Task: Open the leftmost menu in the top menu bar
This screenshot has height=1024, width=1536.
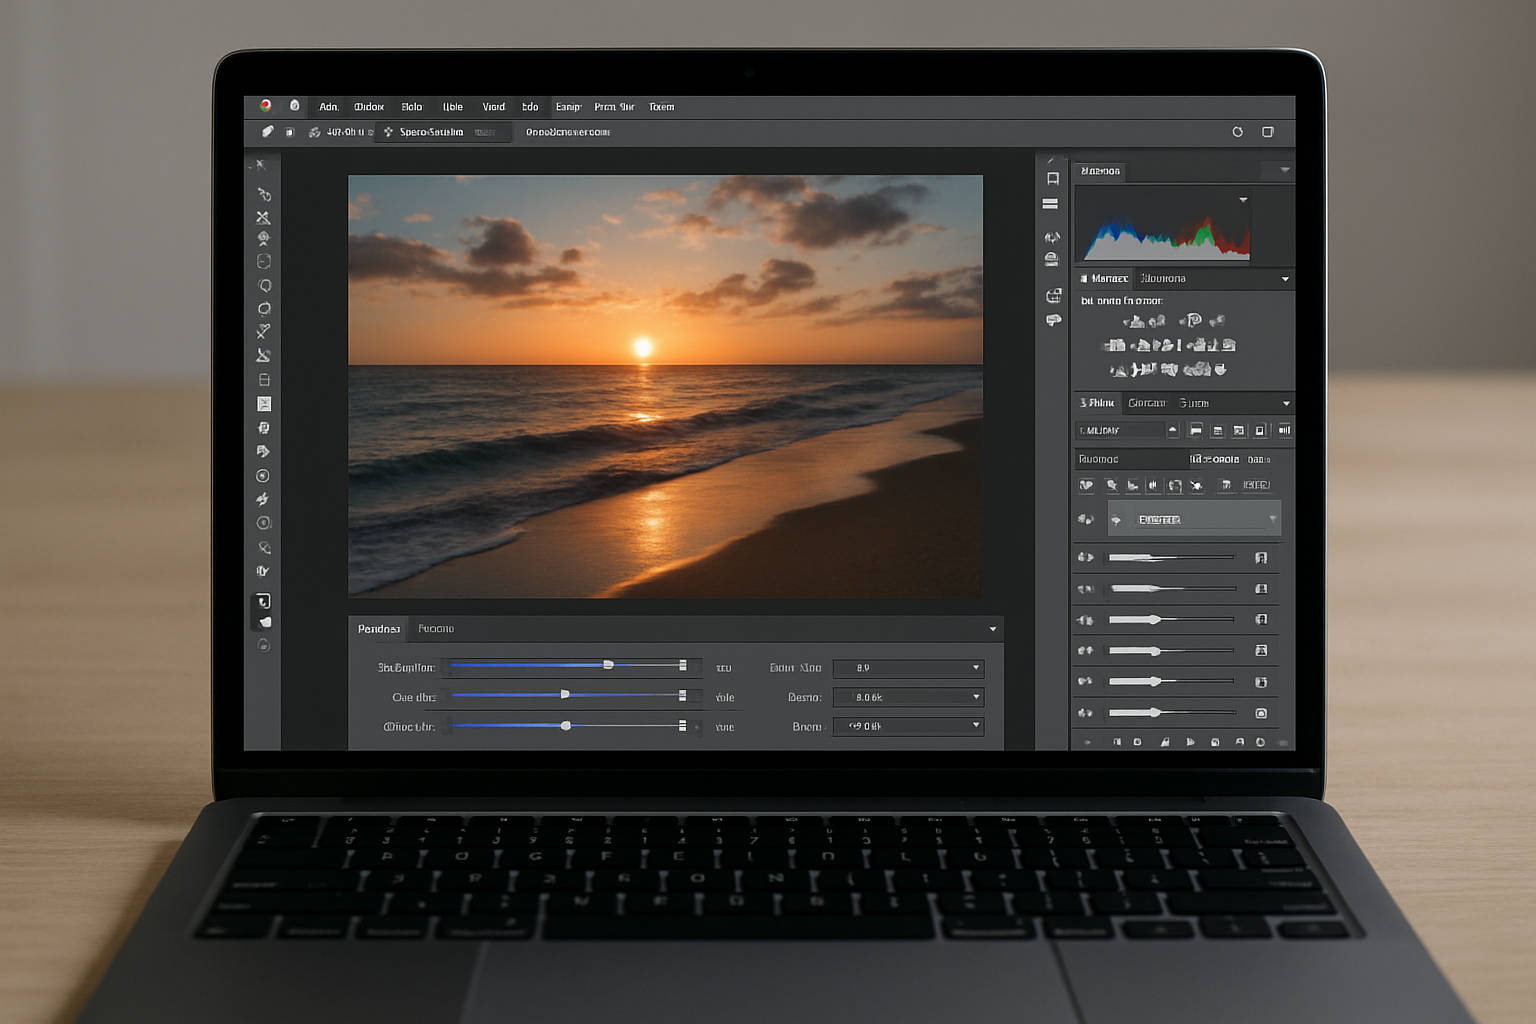Action: tap(329, 106)
